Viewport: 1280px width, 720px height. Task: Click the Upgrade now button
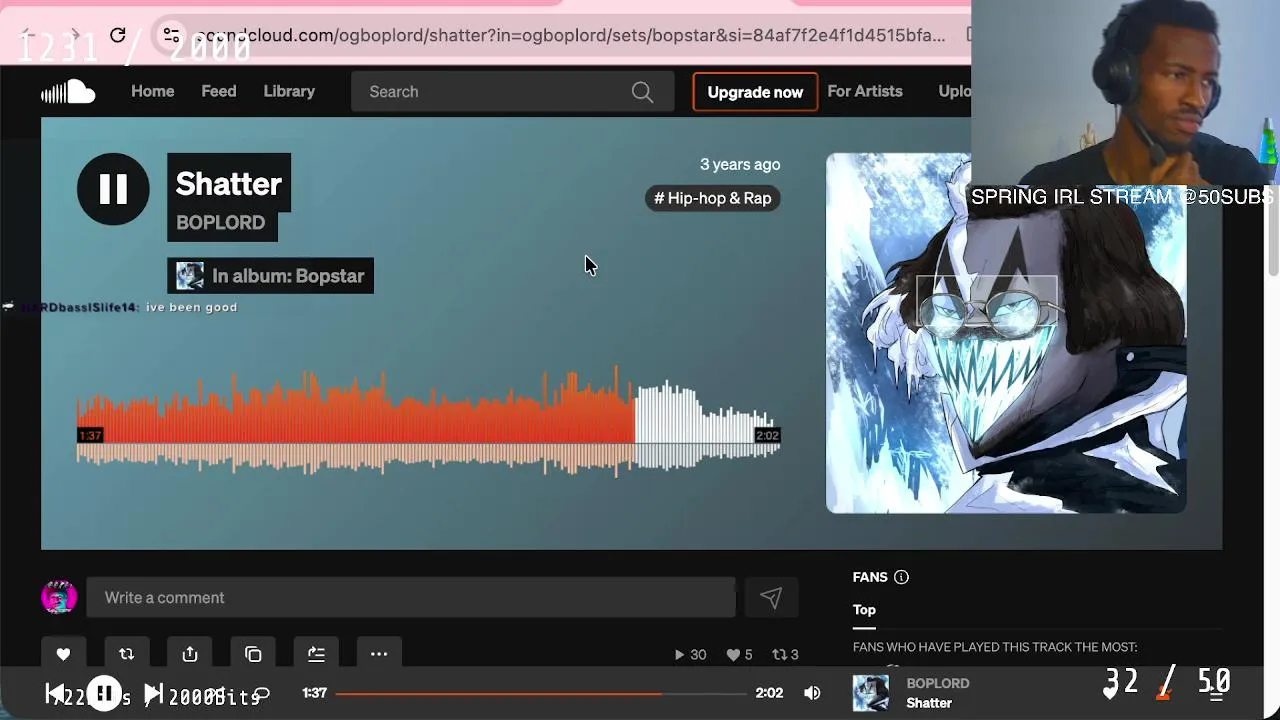[755, 92]
